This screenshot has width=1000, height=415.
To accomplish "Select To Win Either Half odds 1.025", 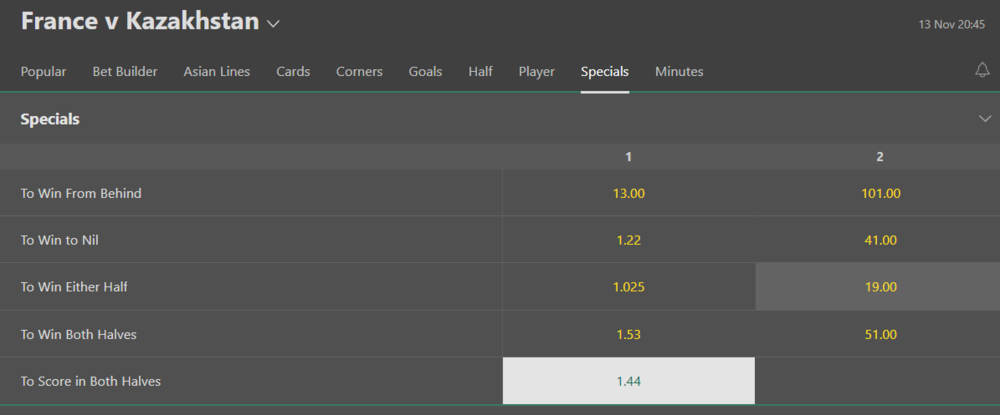I will (628, 287).
